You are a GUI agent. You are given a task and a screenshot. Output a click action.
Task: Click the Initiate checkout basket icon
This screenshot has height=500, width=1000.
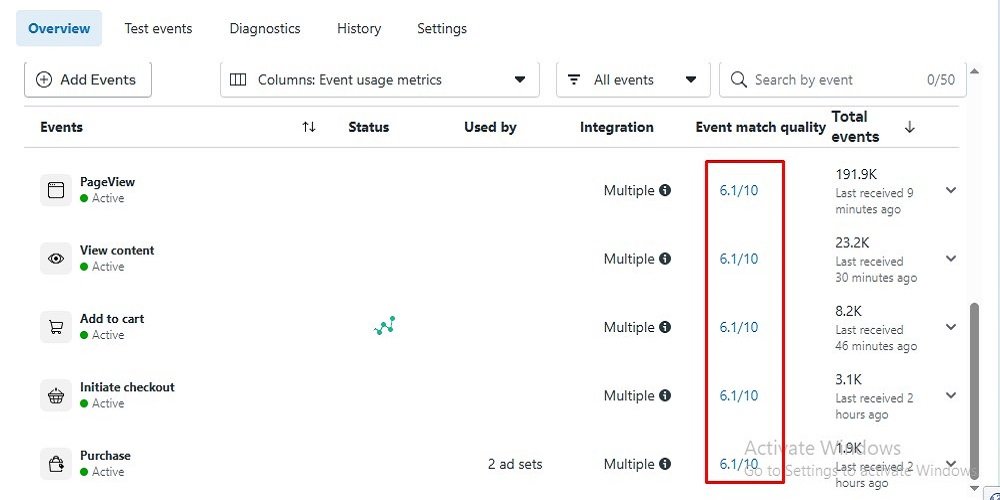click(x=56, y=396)
